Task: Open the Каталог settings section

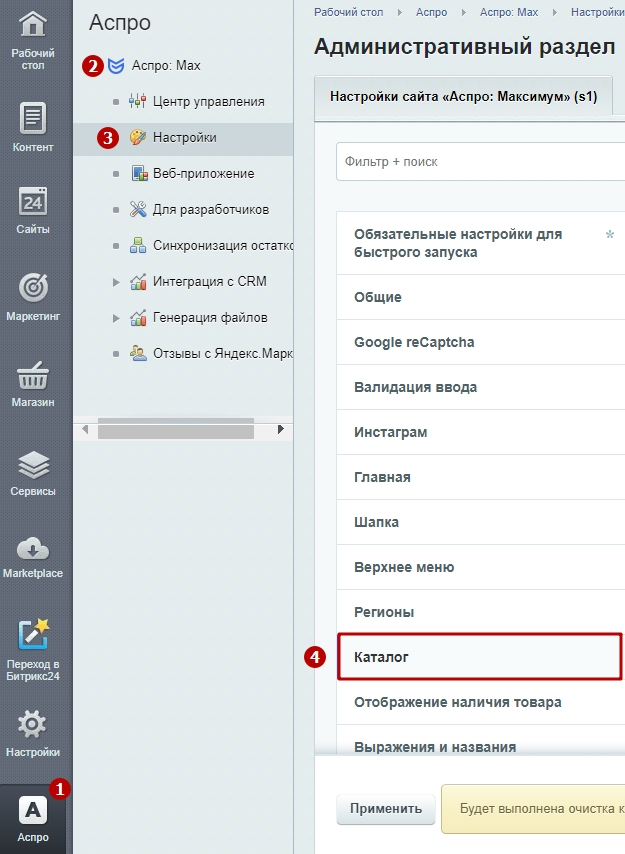Action: [x=480, y=657]
